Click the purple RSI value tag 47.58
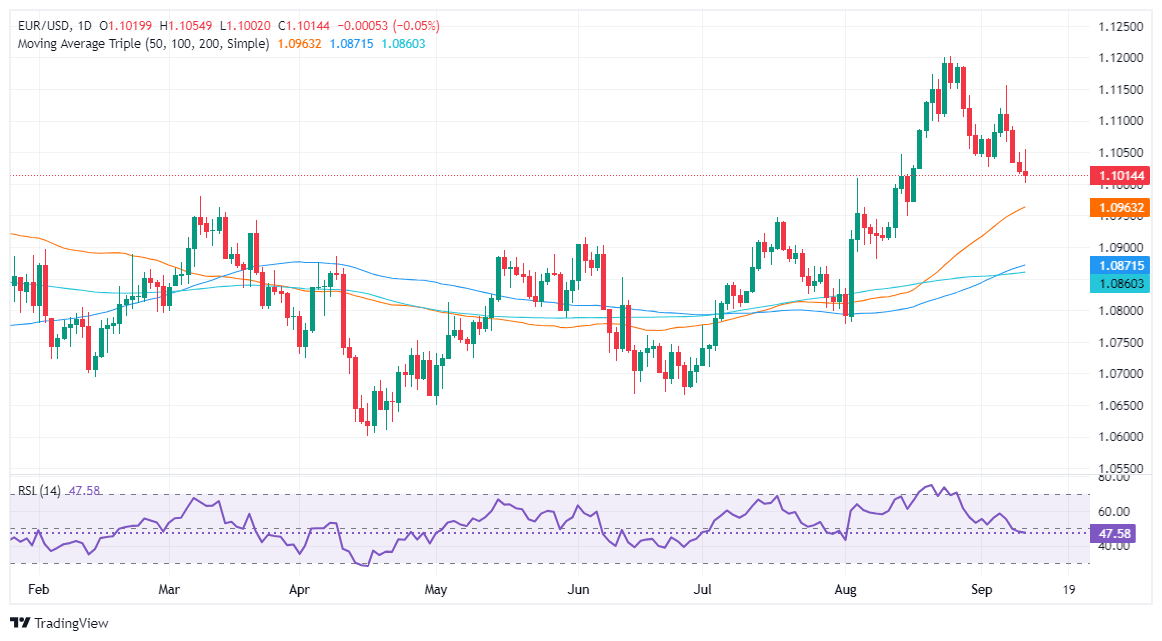Image resolution: width=1162 pixels, height=641 pixels. [1114, 534]
